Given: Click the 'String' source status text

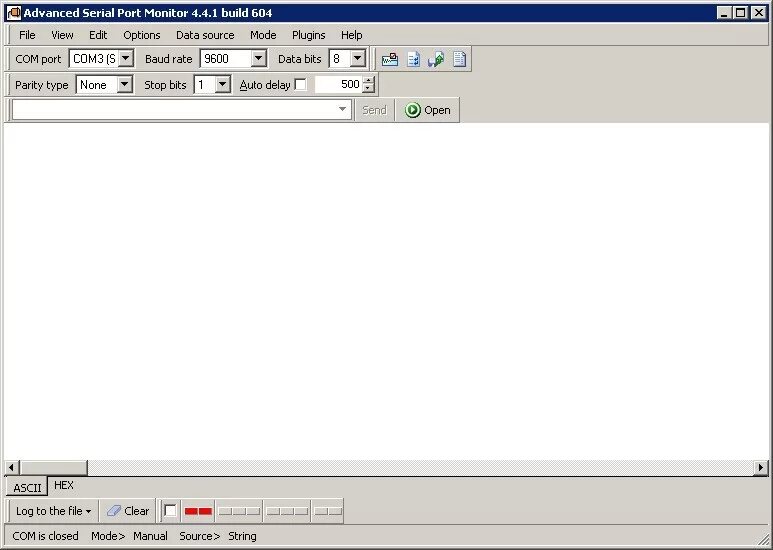Looking at the screenshot, I should click(x=242, y=536).
